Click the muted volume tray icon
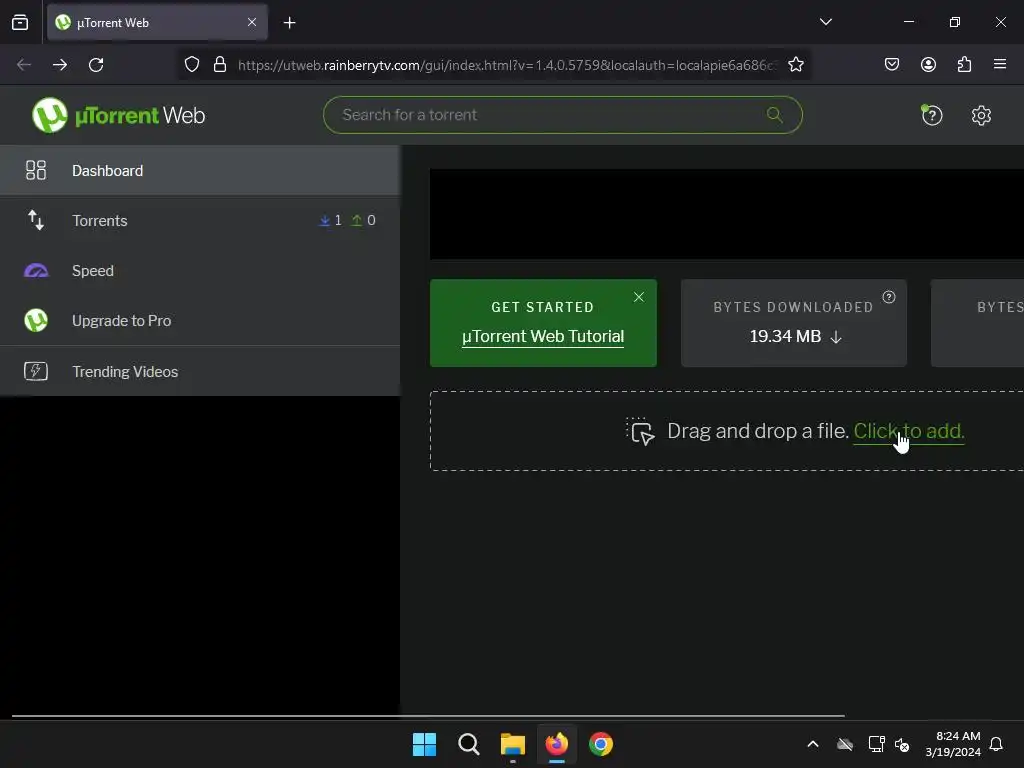The height and width of the screenshot is (768, 1024). point(902,744)
